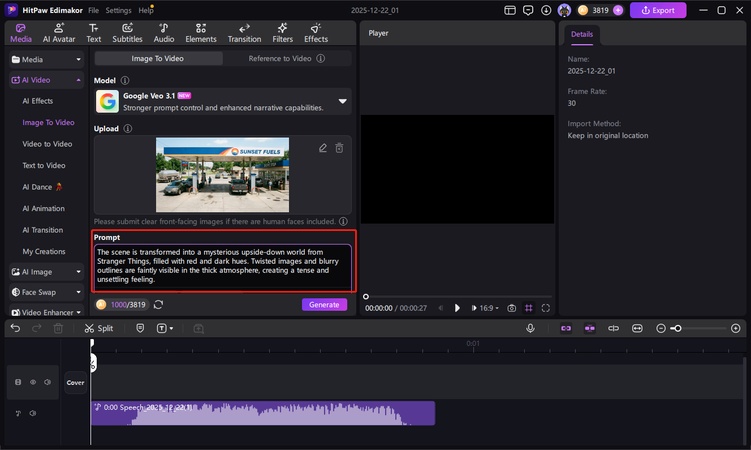The width and height of the screenshot is (751, 450).
Task: Click the Export button
Action: coord(657,10)
